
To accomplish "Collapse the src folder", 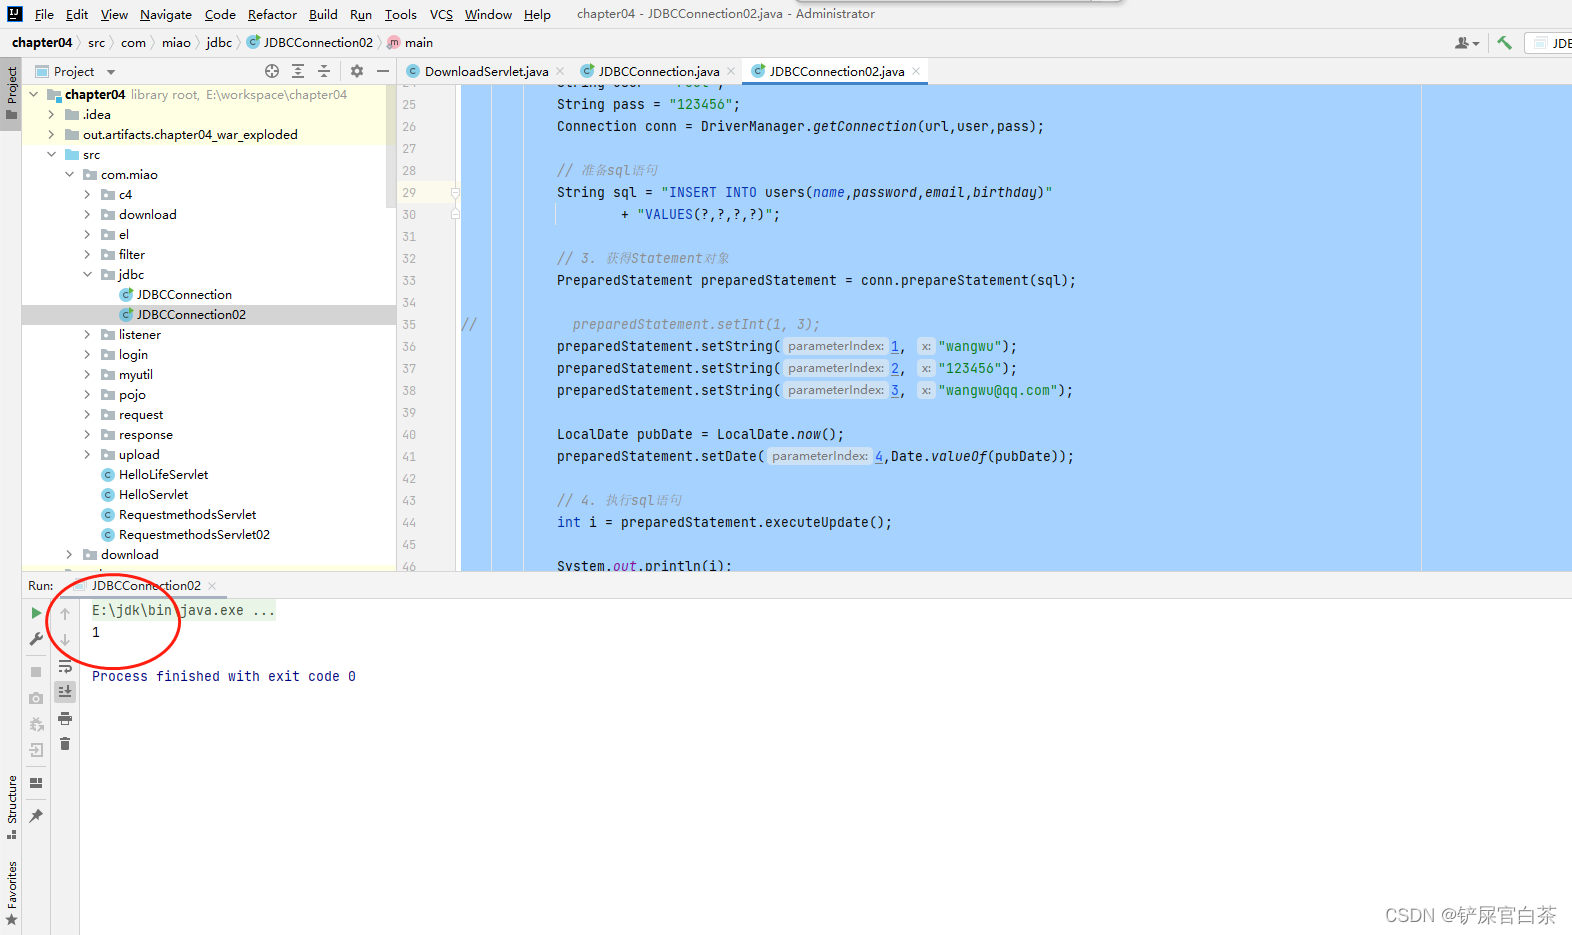I will tap(52, 154).
